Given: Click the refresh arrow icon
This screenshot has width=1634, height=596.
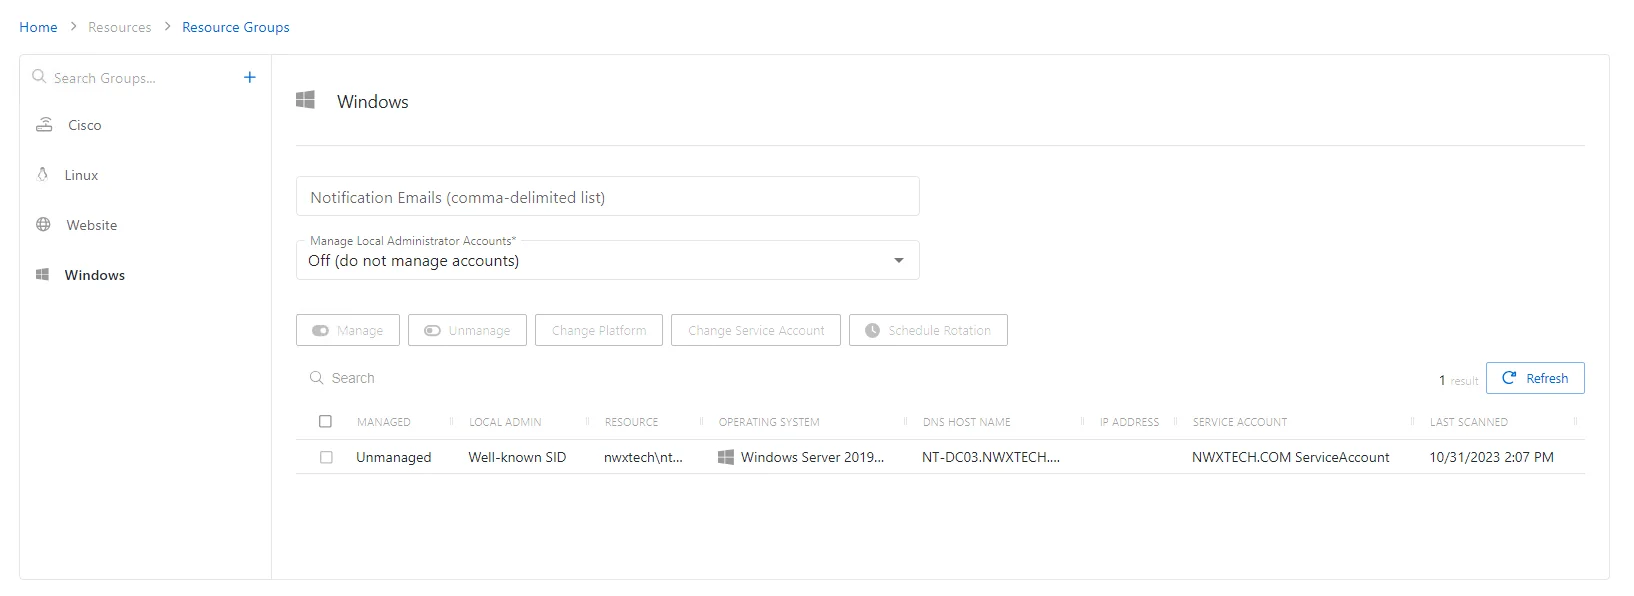Looking at the screenshot, I should 1509,378.
